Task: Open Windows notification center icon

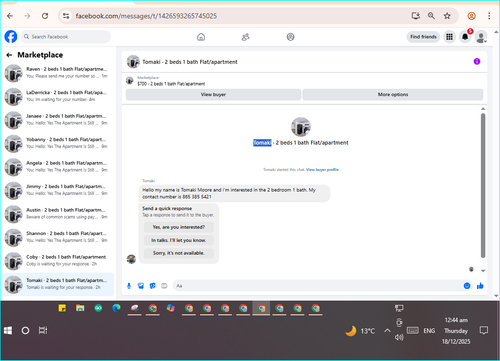Action: [484, 331]
